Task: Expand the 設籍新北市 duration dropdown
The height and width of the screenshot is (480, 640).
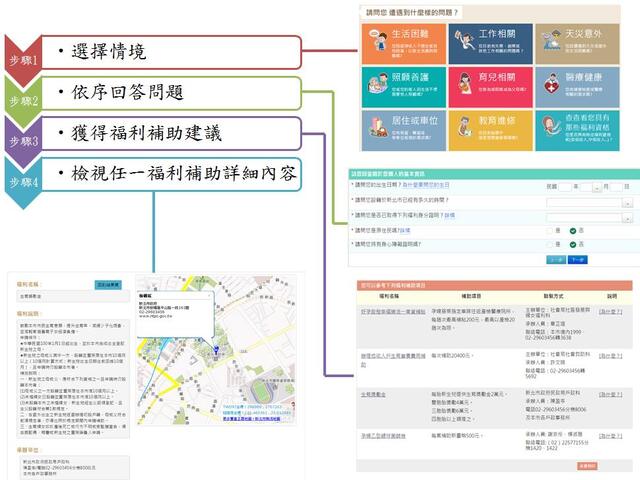Action: (628, 201)
